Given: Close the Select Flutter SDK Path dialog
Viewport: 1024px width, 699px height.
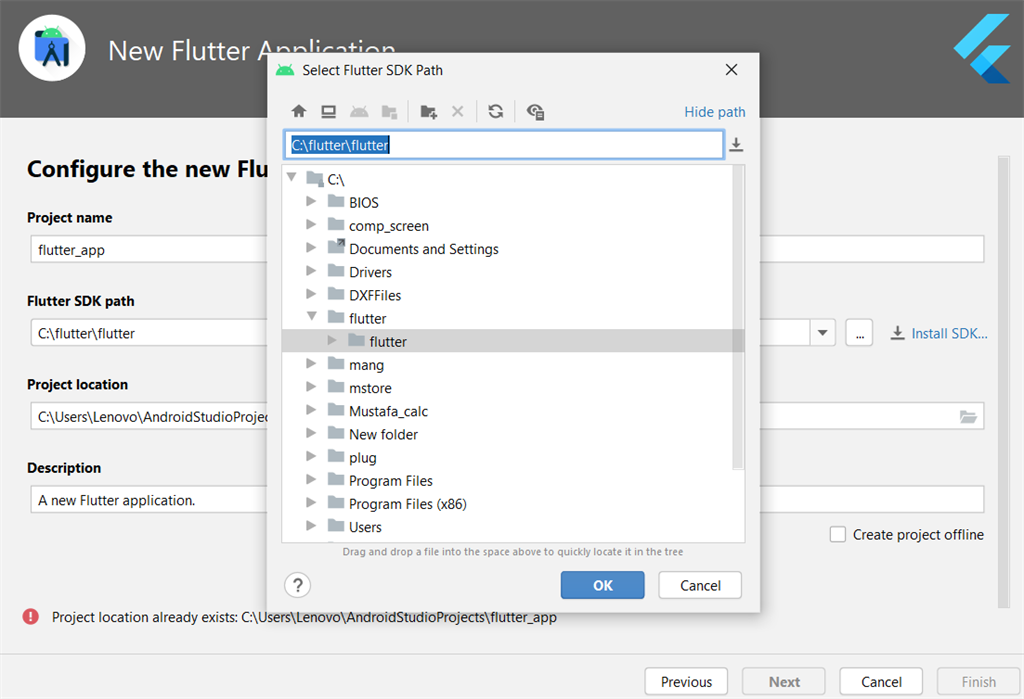Looking at the screenshot, I should pos(731,70).
